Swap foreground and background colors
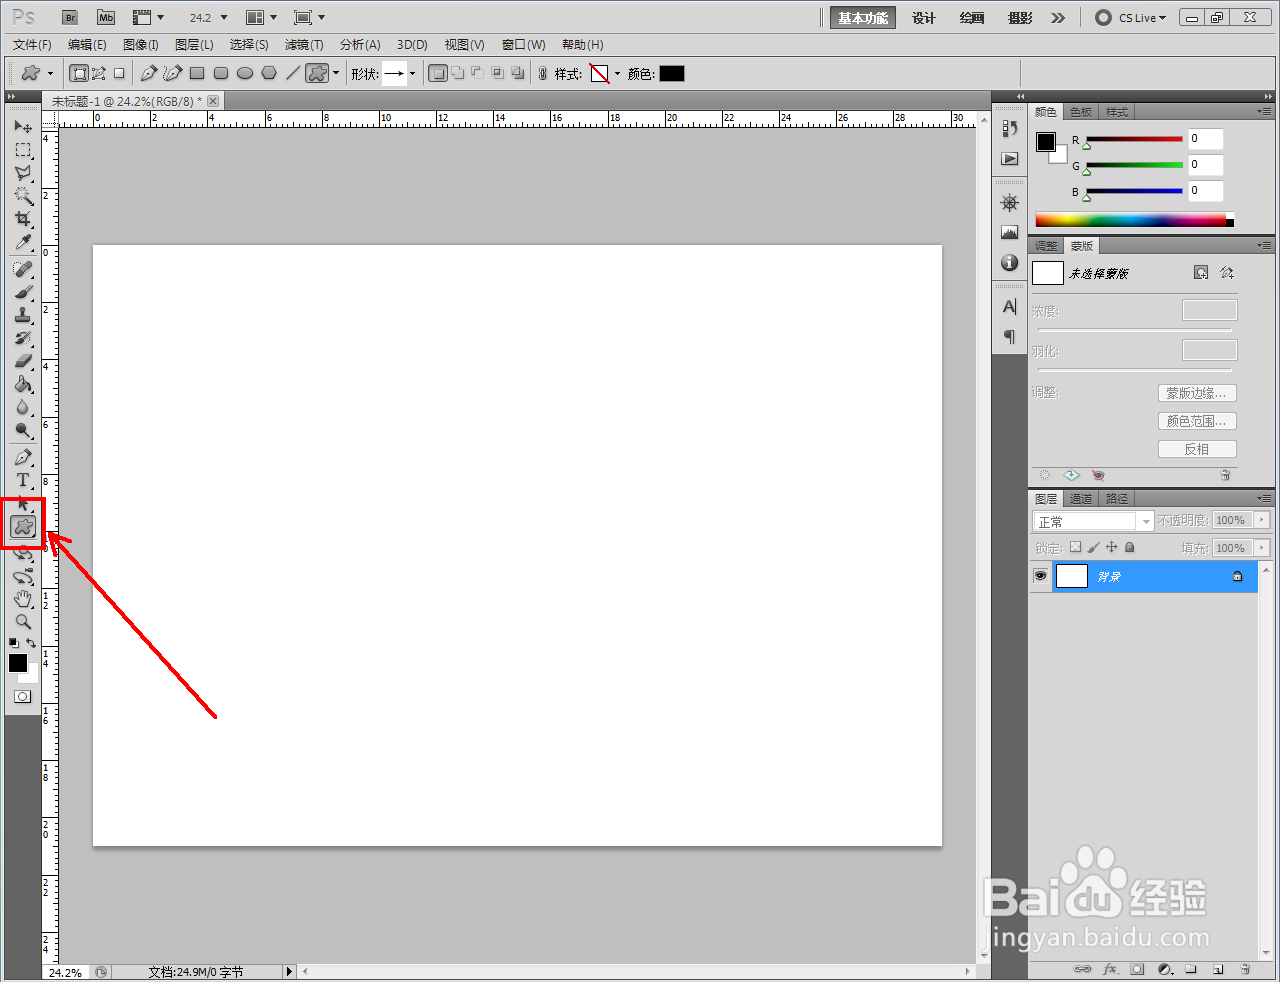Viewport: 1280px width, 982px height. tap(31, 643)
